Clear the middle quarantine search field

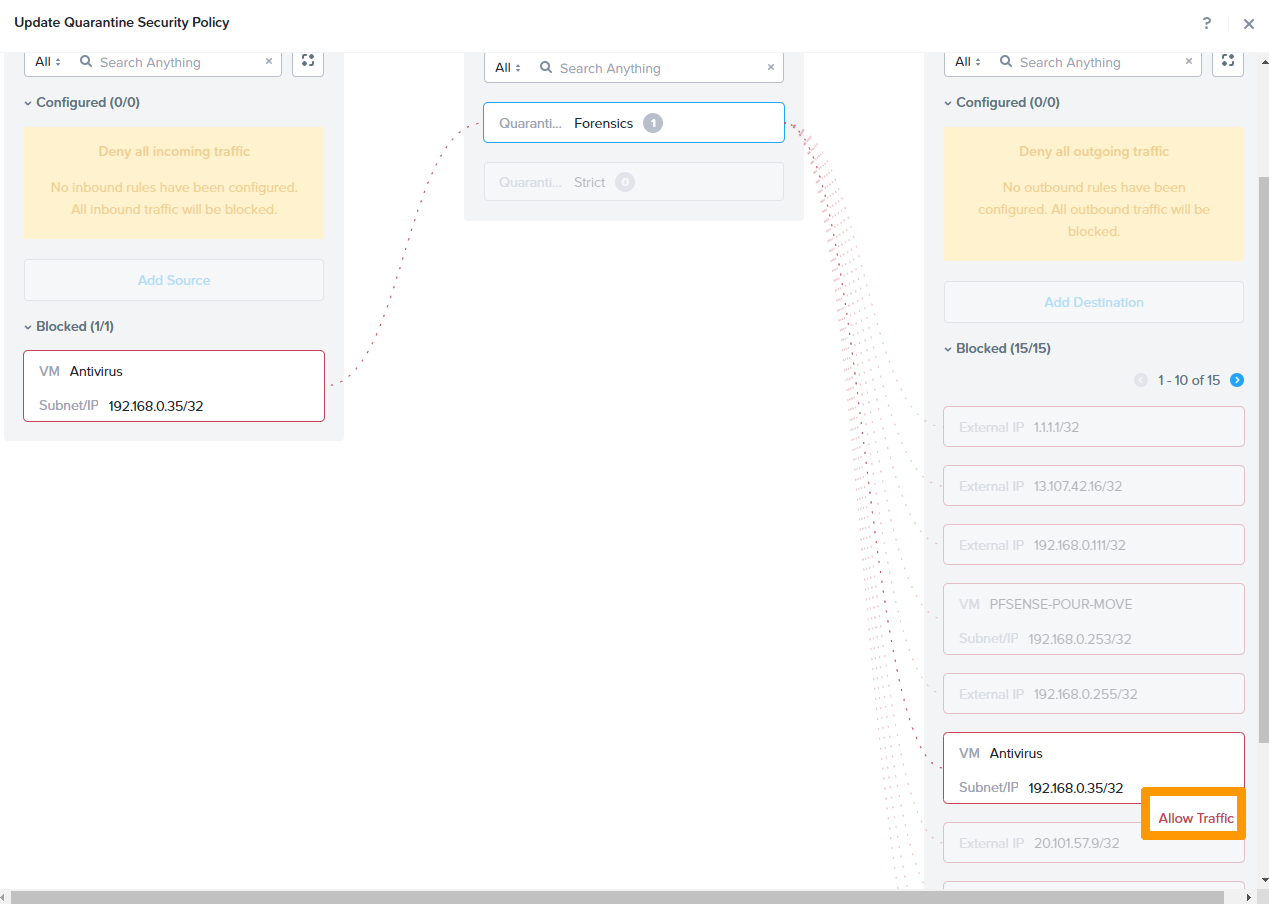tap(770, 67)
